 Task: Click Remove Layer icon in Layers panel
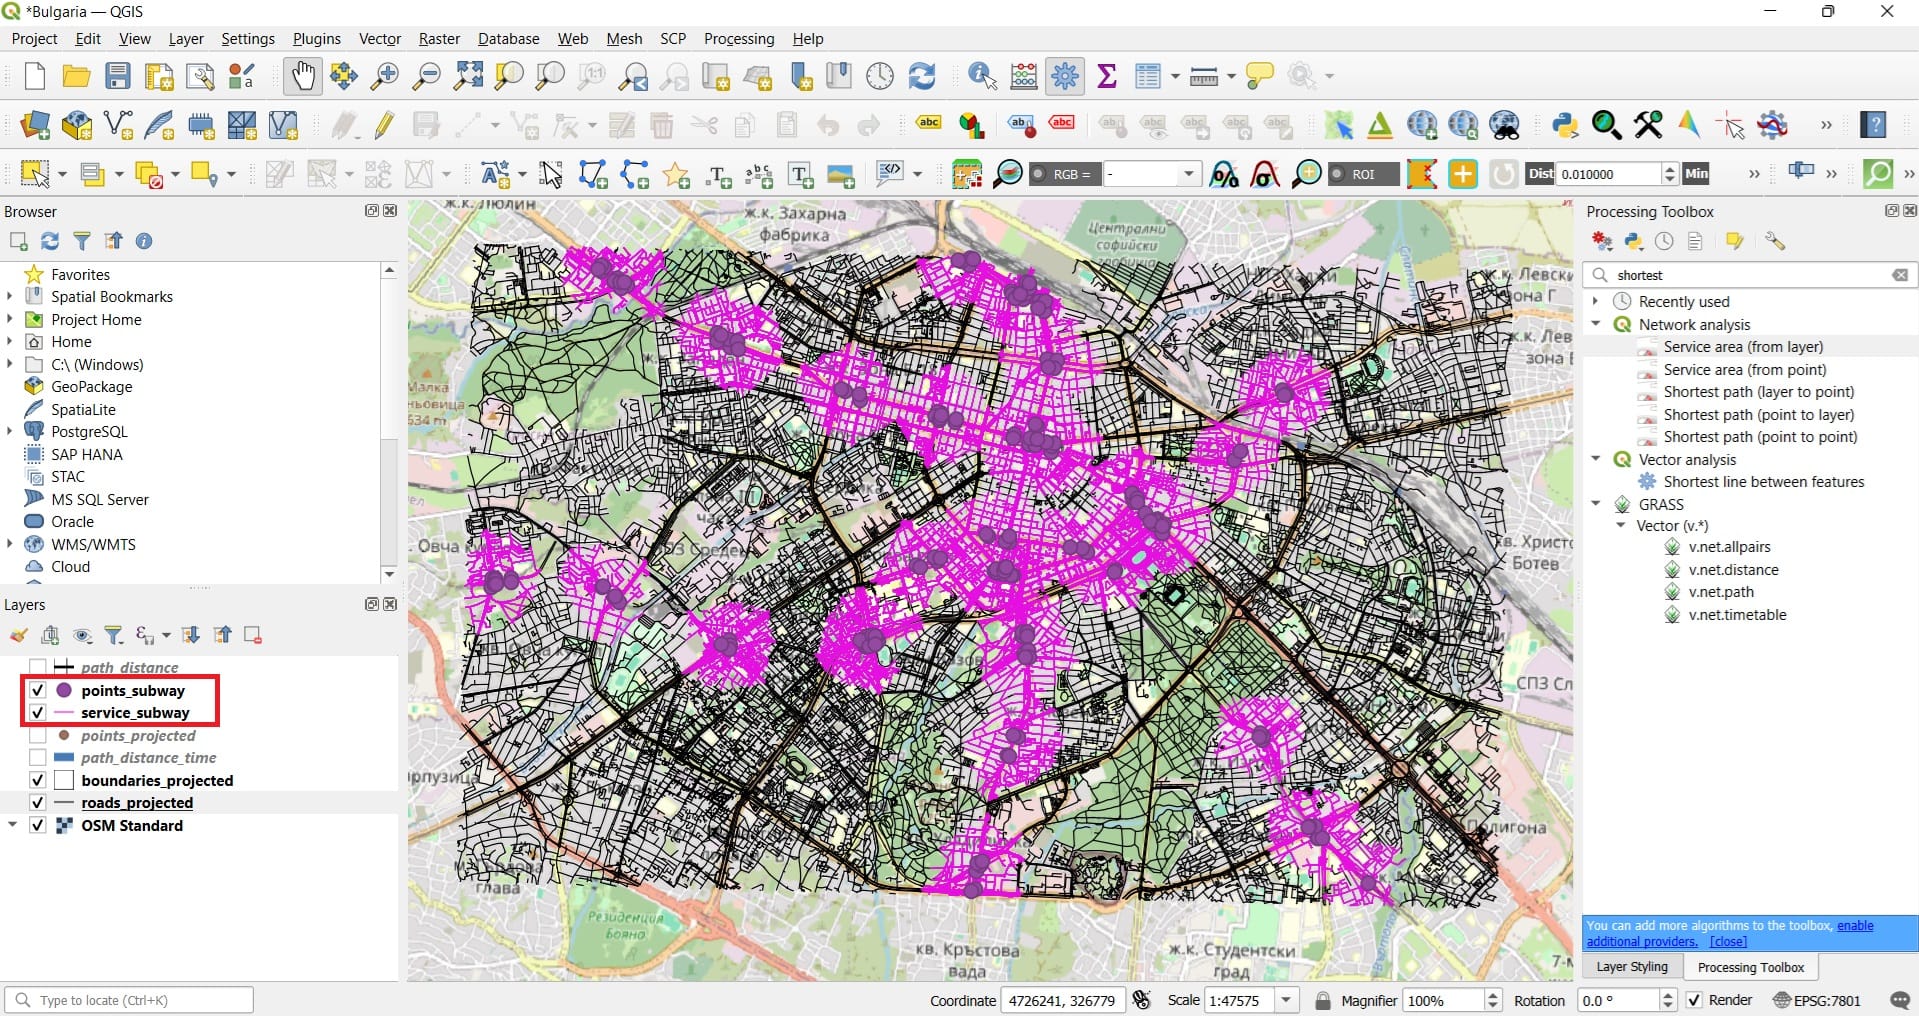point(253,635)
